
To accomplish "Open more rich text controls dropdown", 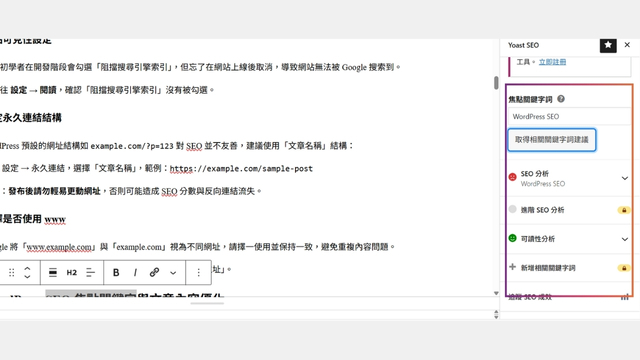I will point(173,273).
